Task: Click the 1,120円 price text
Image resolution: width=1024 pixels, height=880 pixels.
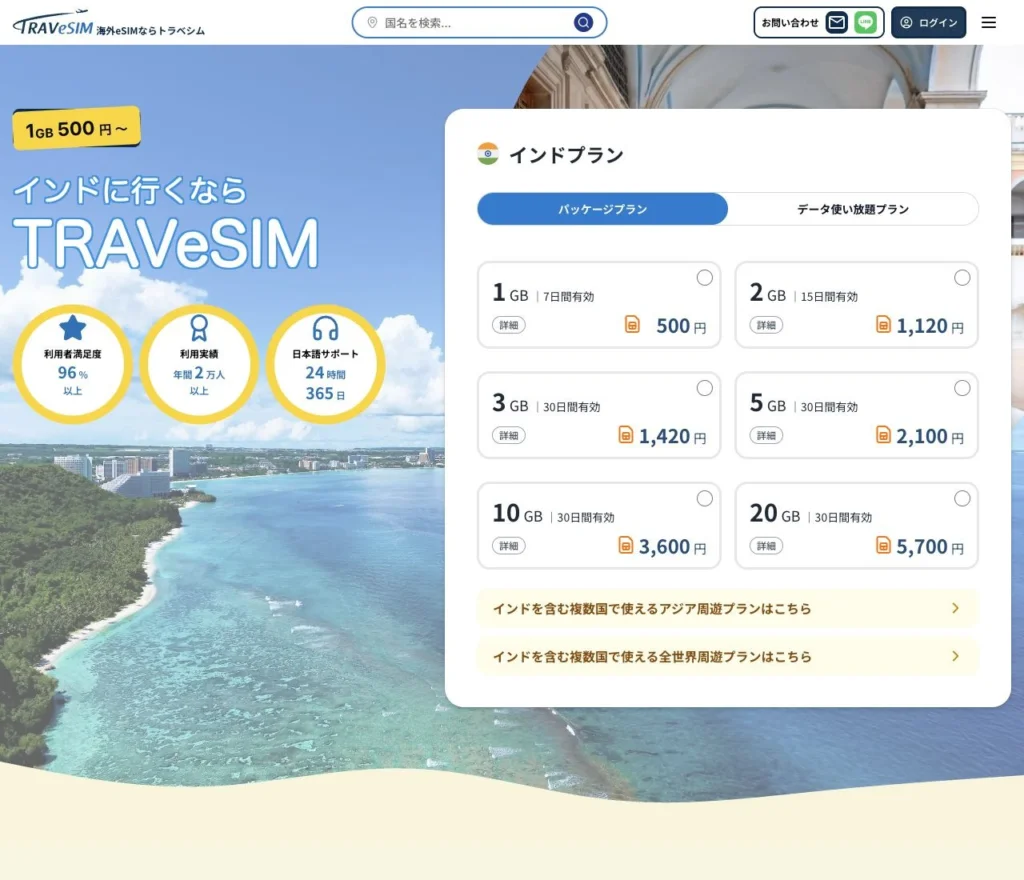Action: 930,326
